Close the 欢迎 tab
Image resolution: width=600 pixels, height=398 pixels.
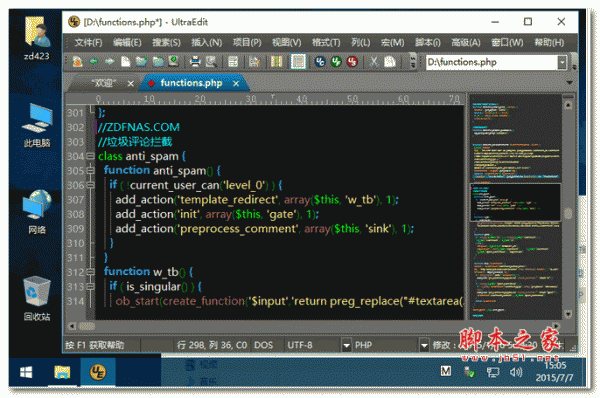(x=130, y=83)
